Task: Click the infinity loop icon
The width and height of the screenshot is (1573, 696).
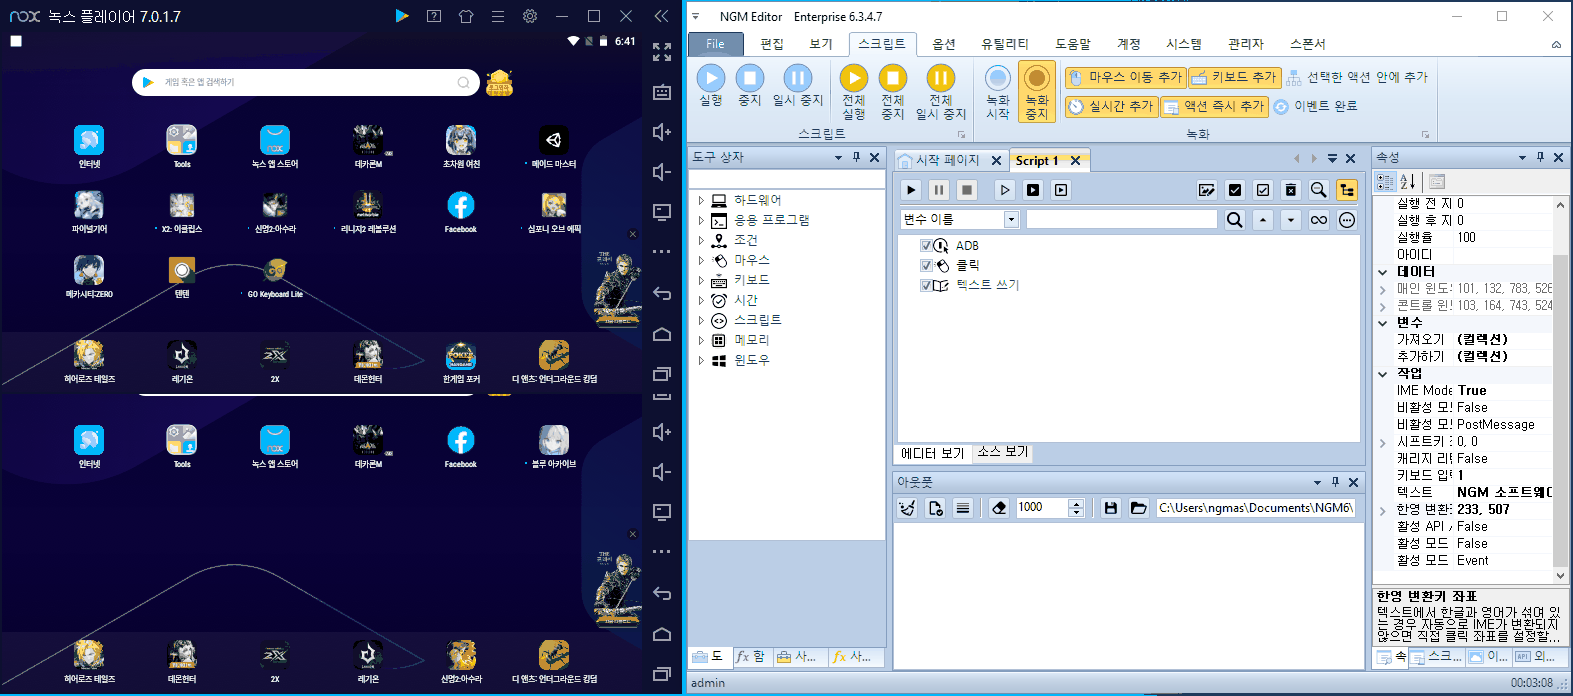Action: pyautogui.click(x=1319, y=220)
